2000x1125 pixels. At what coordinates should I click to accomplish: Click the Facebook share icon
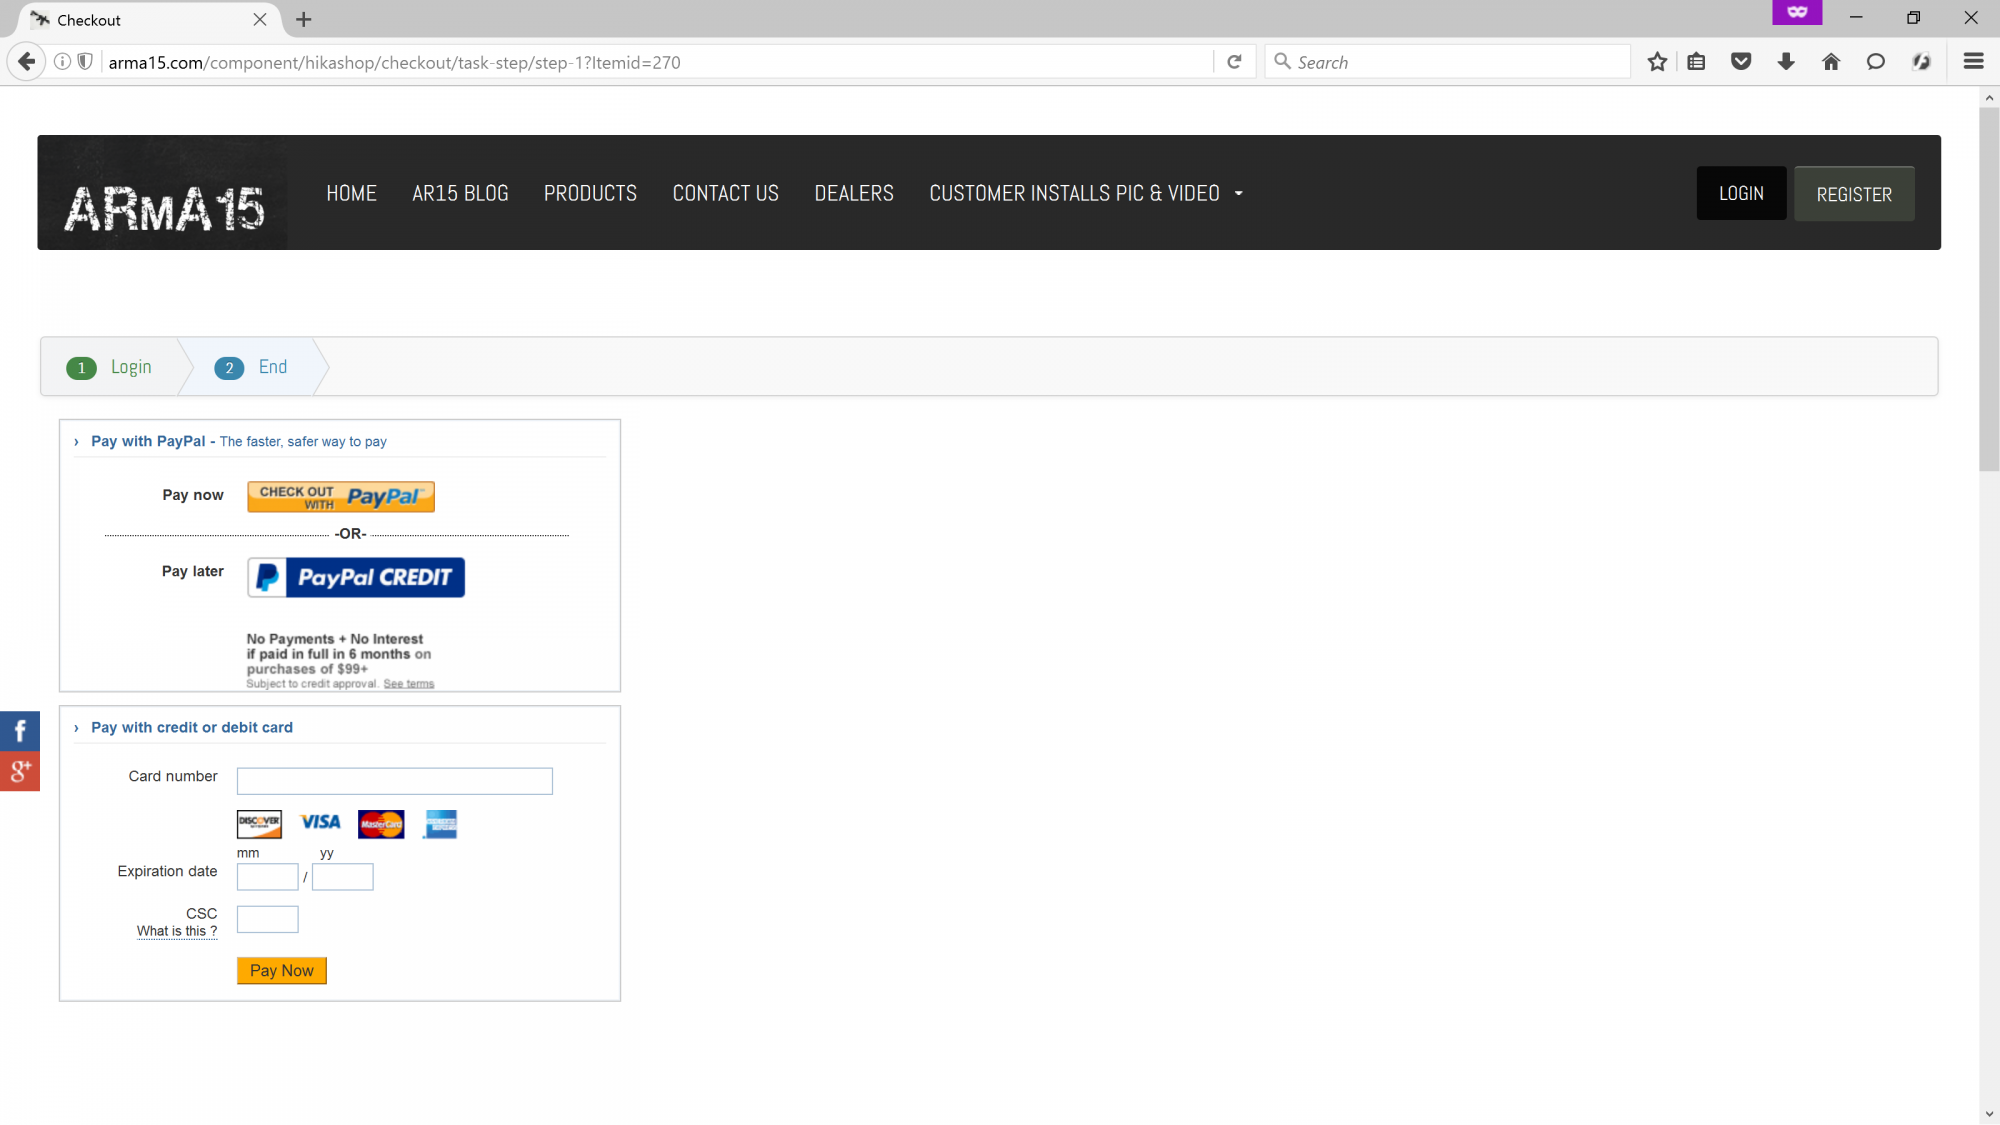point(19,731)
